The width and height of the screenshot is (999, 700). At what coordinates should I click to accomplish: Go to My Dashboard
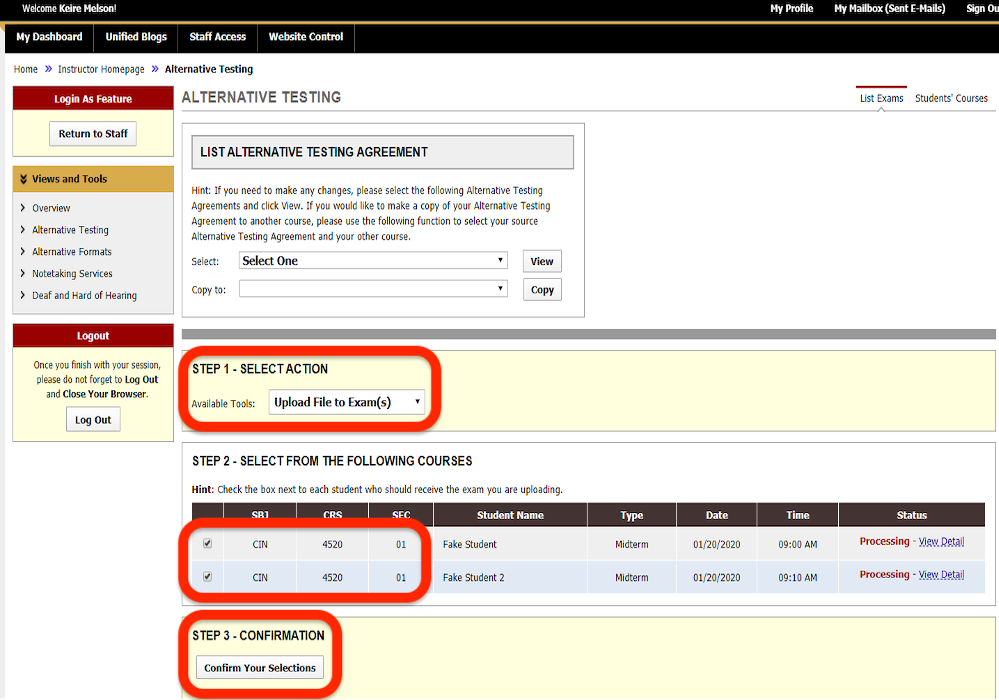tap(48, 37)
